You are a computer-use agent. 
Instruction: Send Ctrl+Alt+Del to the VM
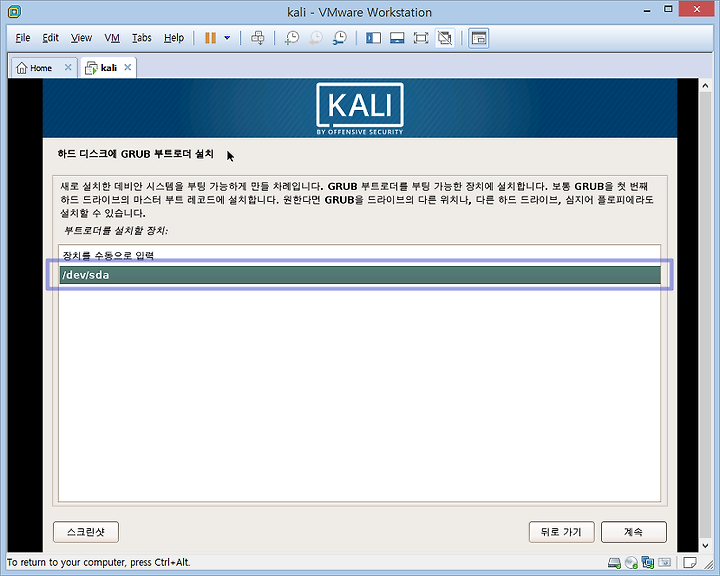pos(258,38)
